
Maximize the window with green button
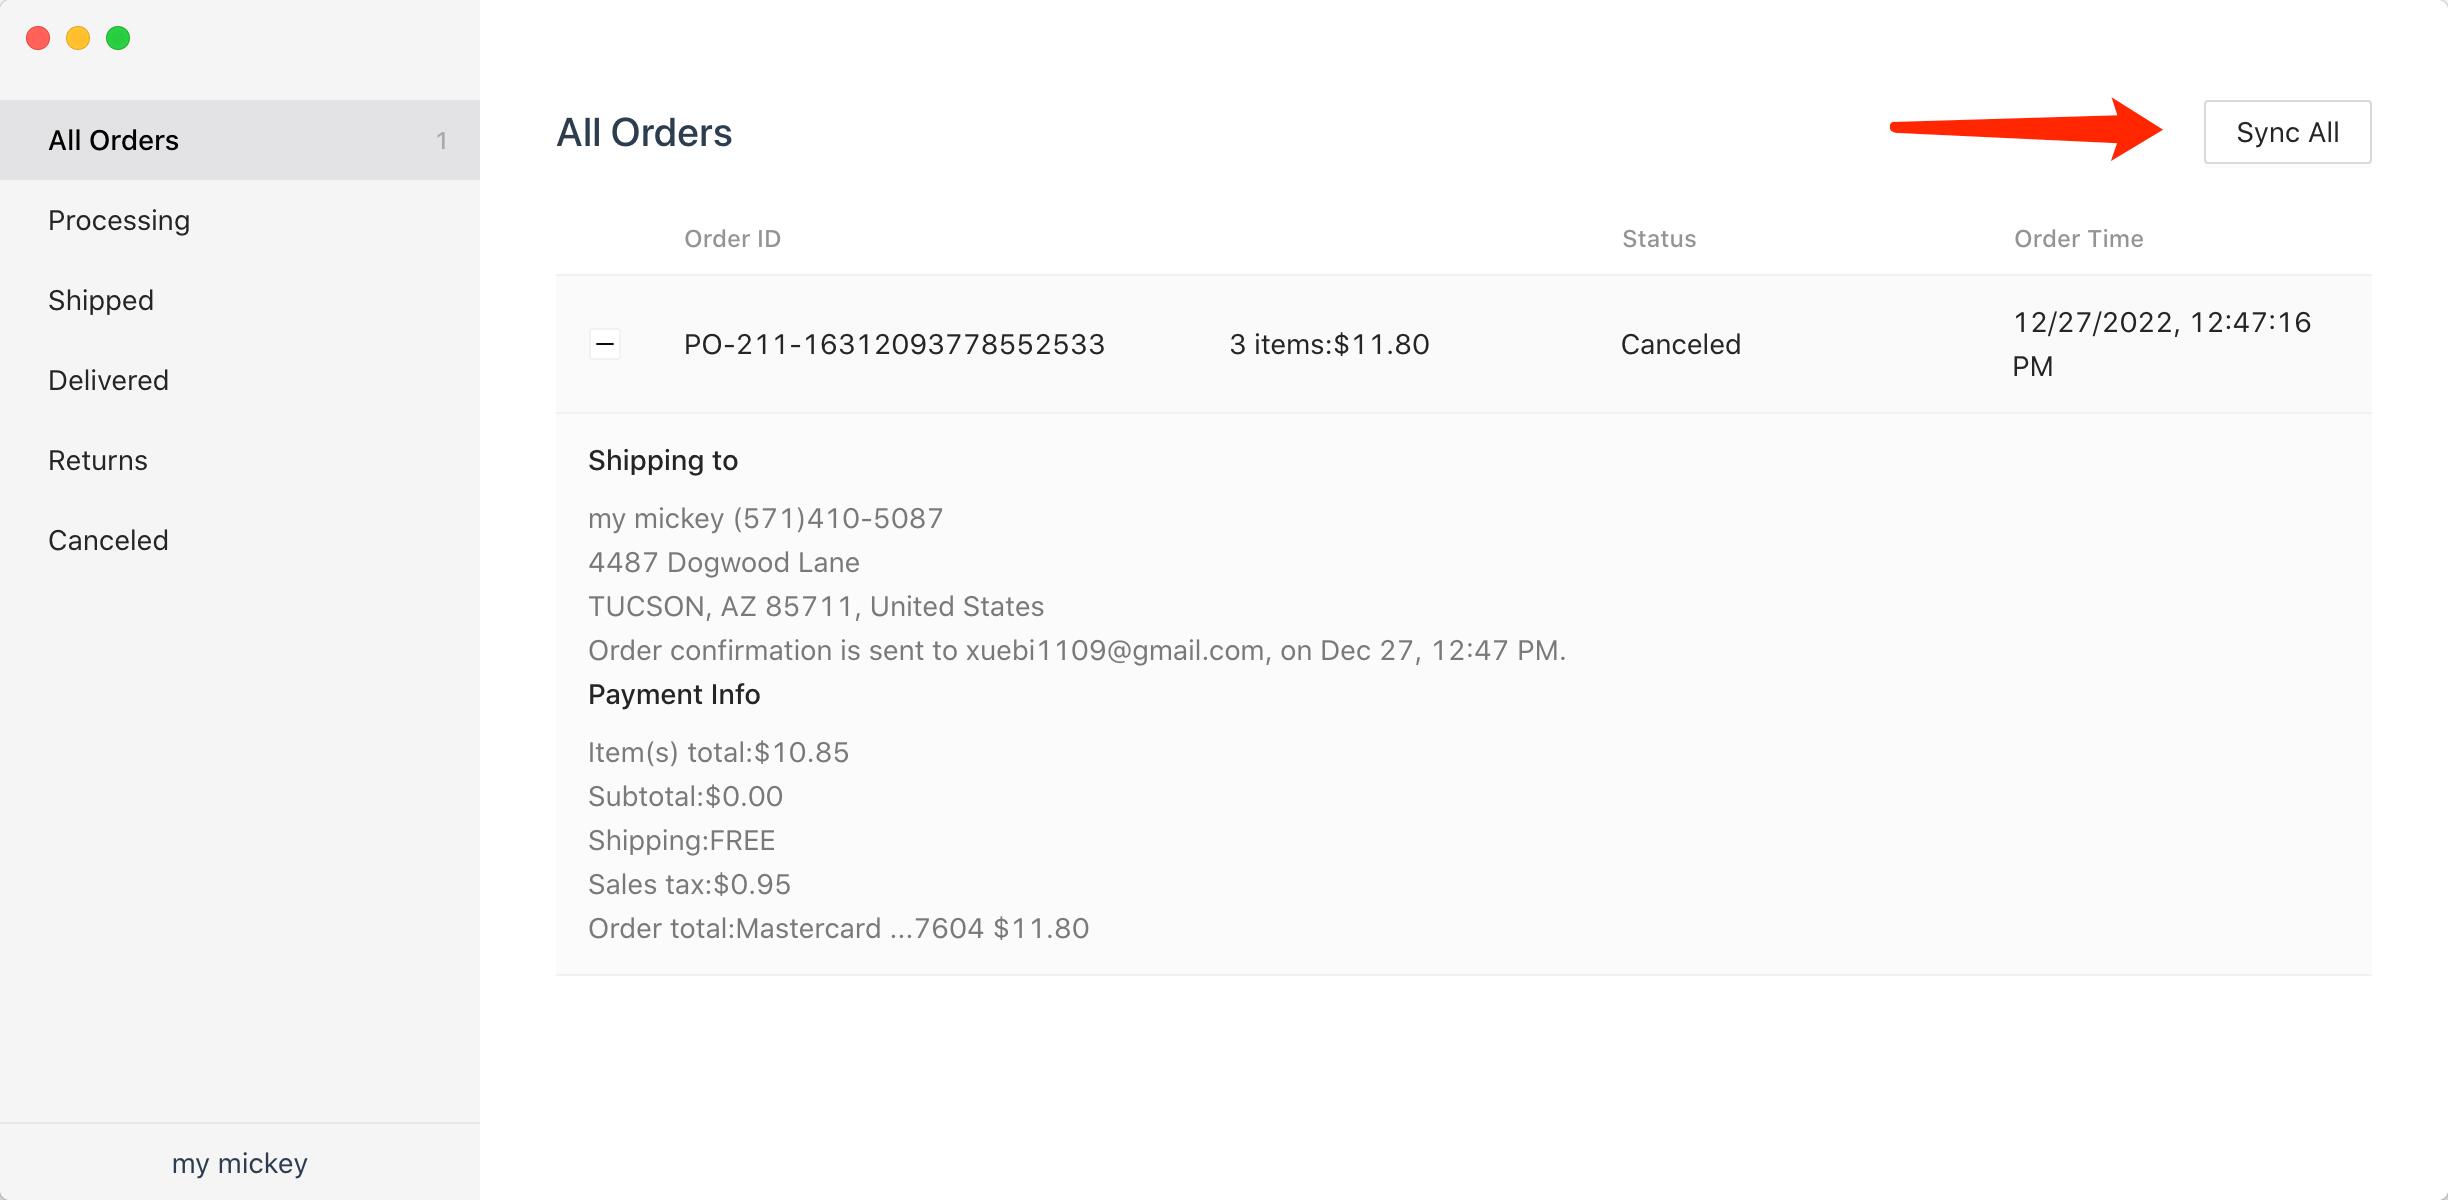click(x=118, y=38)
